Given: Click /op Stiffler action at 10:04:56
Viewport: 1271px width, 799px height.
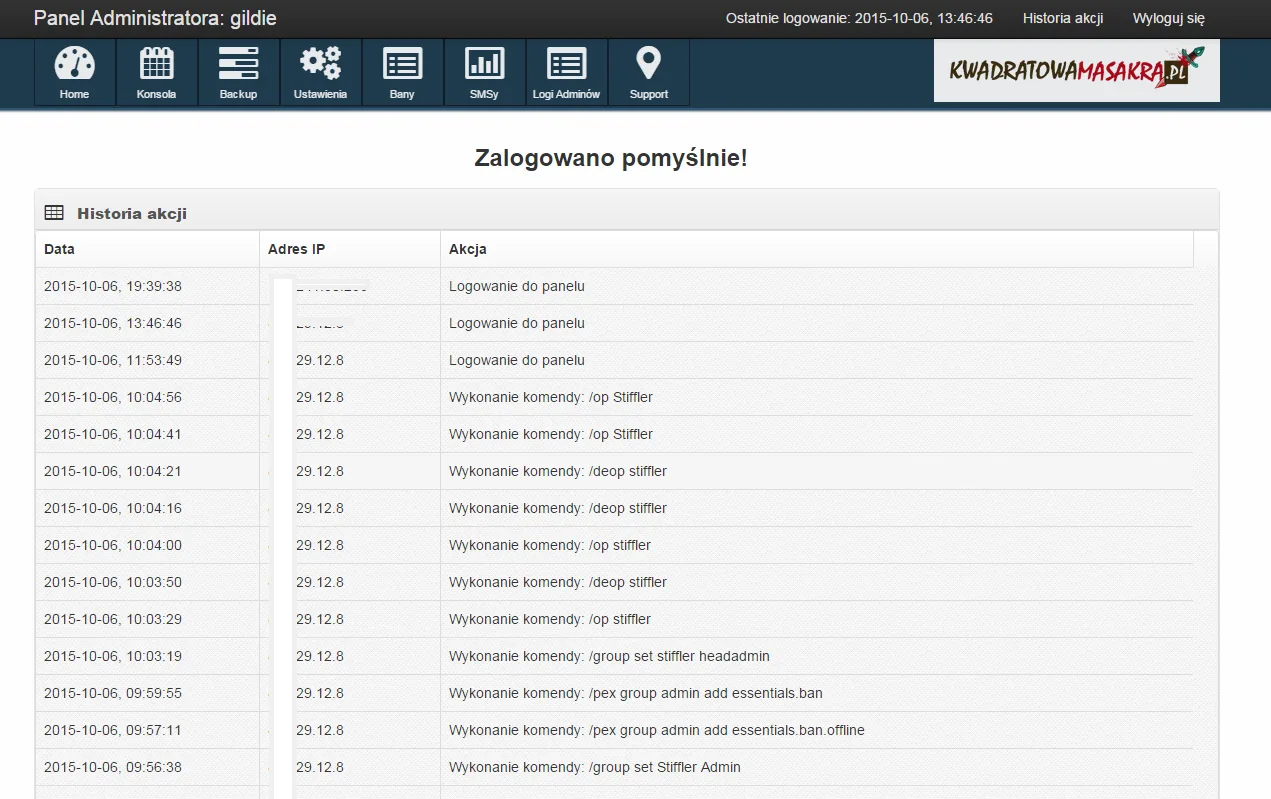Looking at the screenshot, I should (551, 397).
